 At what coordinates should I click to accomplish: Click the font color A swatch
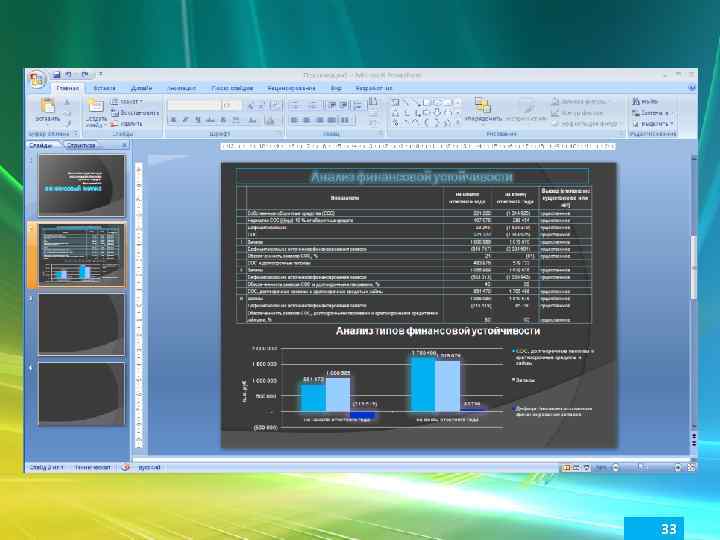click(x=270, y=120)
